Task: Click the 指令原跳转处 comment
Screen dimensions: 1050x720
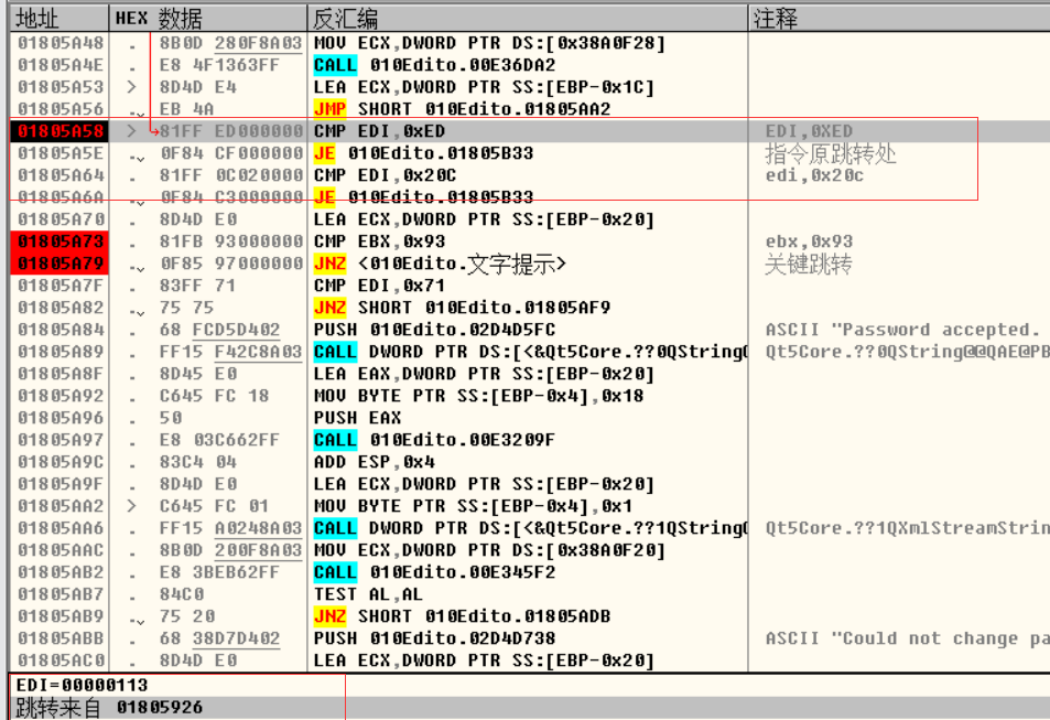Action: [x=830, y=153]
